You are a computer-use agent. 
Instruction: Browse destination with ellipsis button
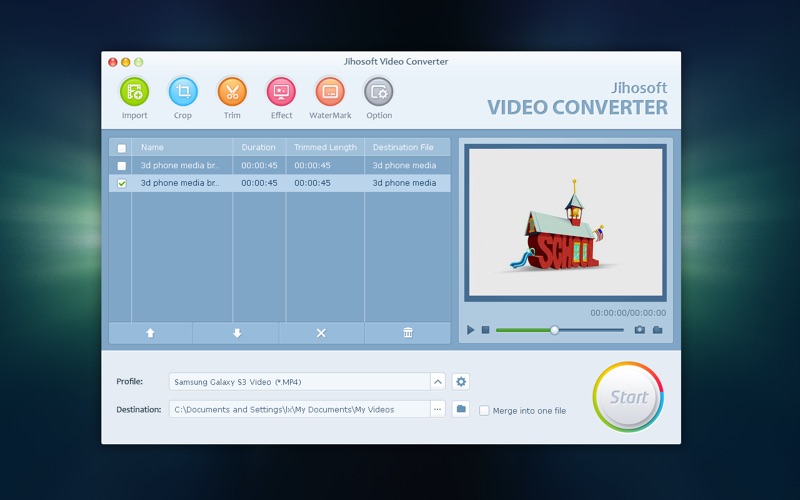438,409
